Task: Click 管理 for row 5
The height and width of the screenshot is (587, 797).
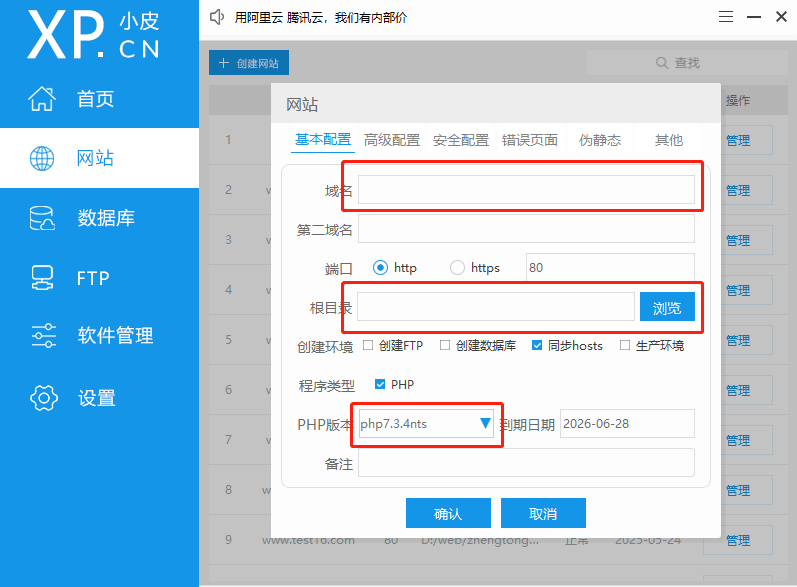Action: click(x=738, y=340)
